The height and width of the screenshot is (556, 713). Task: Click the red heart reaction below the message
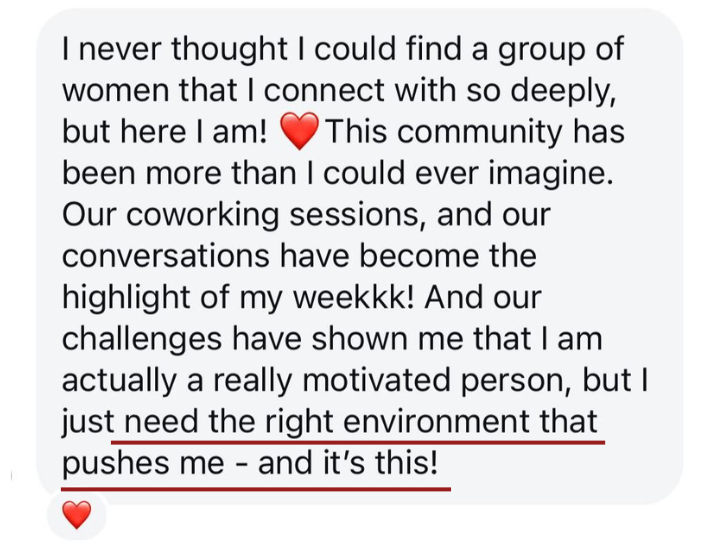[77, 516]
